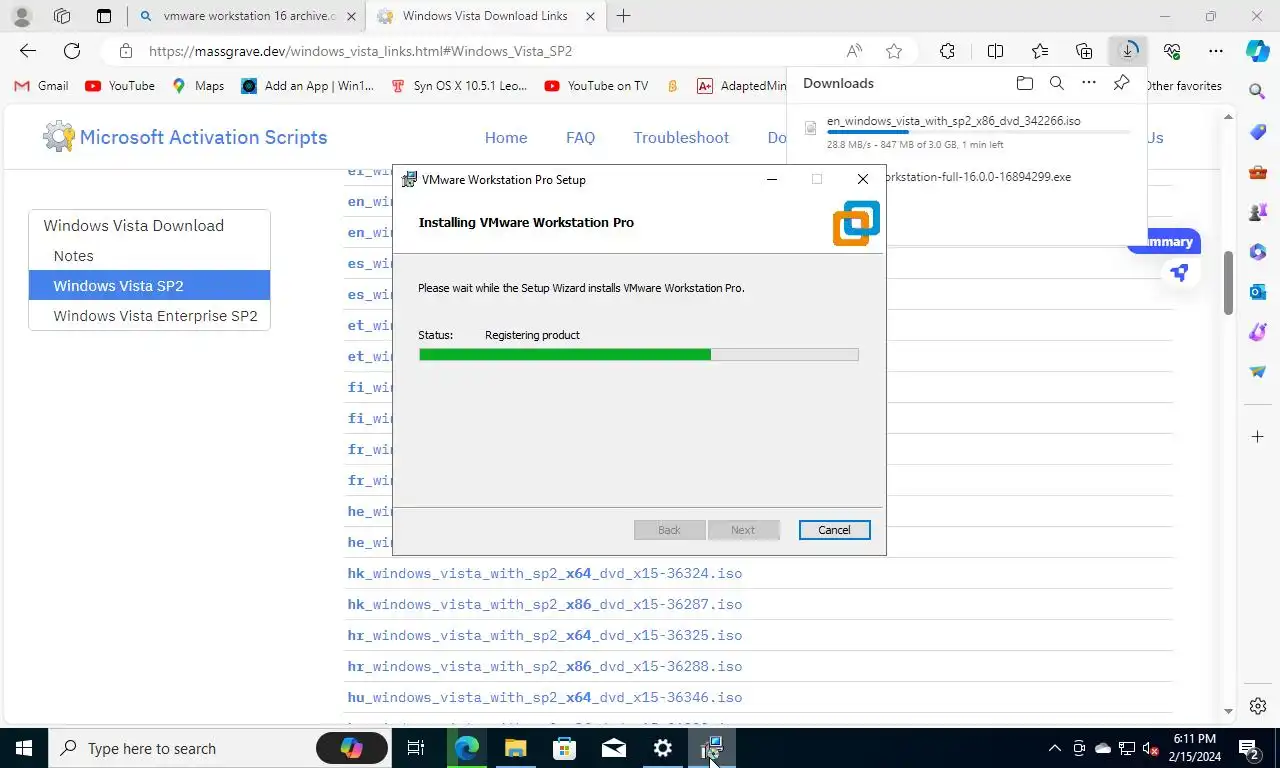Viewport: 1280px width, 768px height.
Task: Open downloads folder icon in Downloads panel
Action: pos(1024,83)
